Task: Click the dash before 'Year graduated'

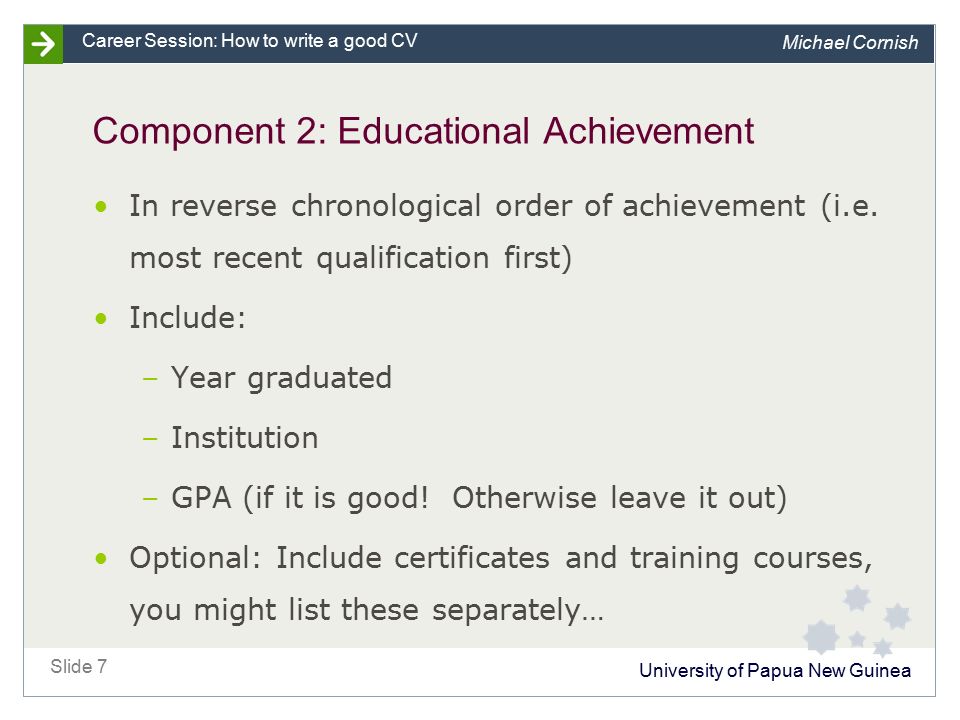Action: pyautogui.click(x=150, y=379)
